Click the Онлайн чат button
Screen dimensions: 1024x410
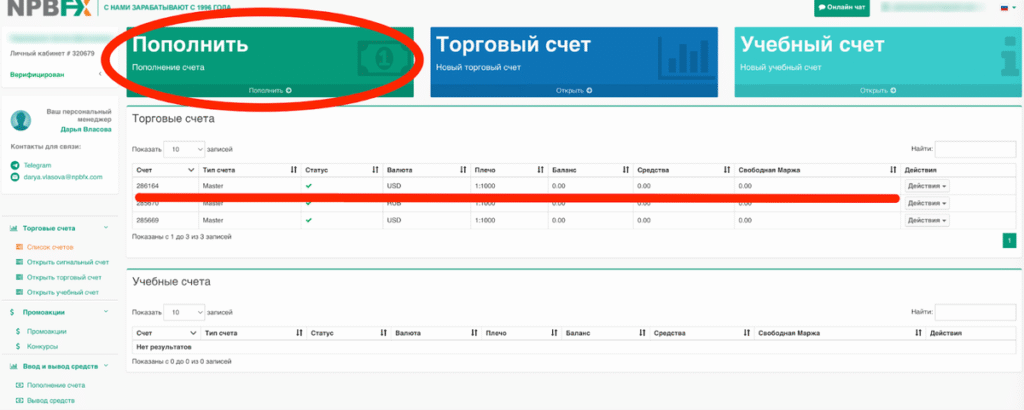coord(841,8)
